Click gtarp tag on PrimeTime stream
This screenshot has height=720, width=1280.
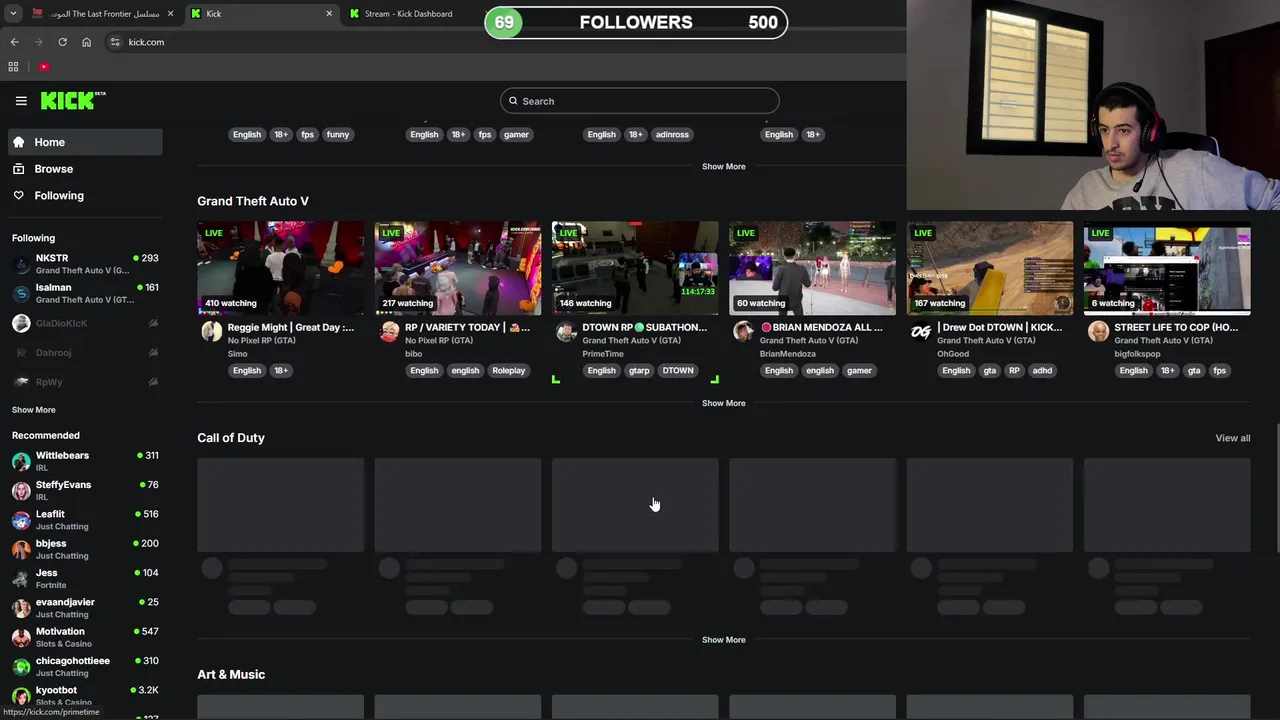[x=639, y=371]
